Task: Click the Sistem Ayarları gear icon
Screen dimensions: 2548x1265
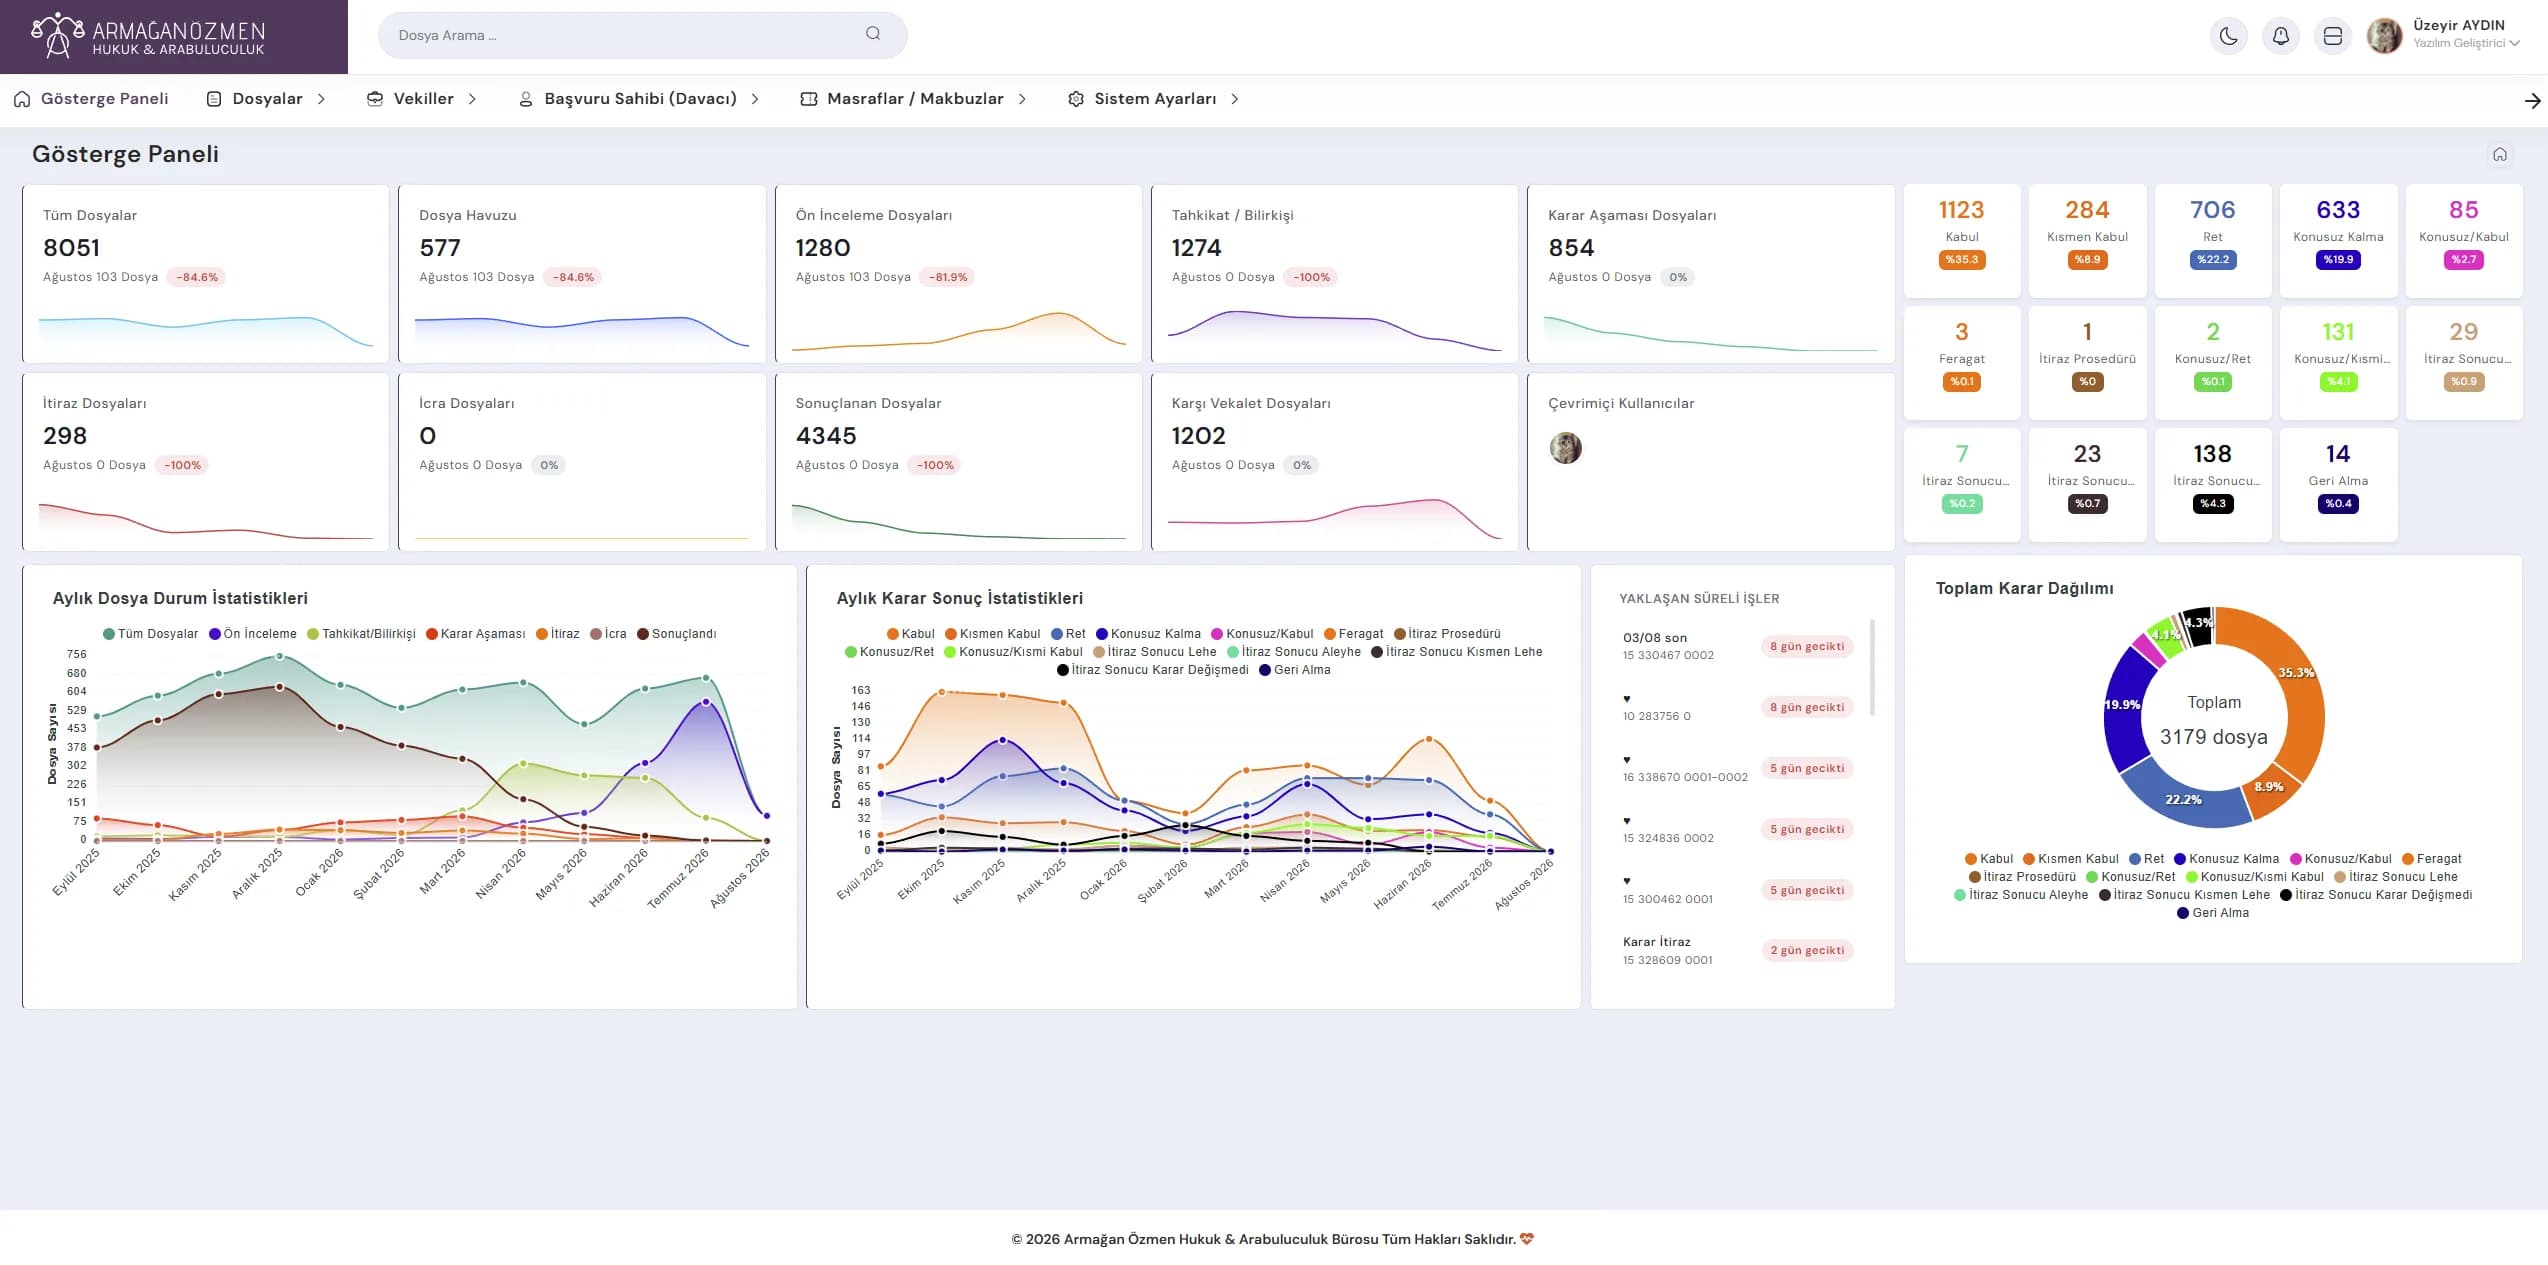Action: coord(1076,99)
